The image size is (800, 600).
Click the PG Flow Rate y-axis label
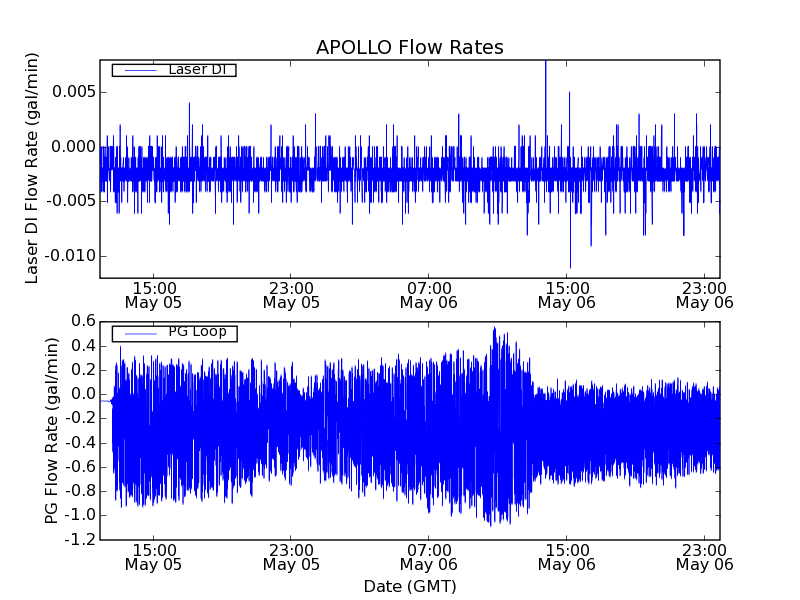(x=52, y=430)
